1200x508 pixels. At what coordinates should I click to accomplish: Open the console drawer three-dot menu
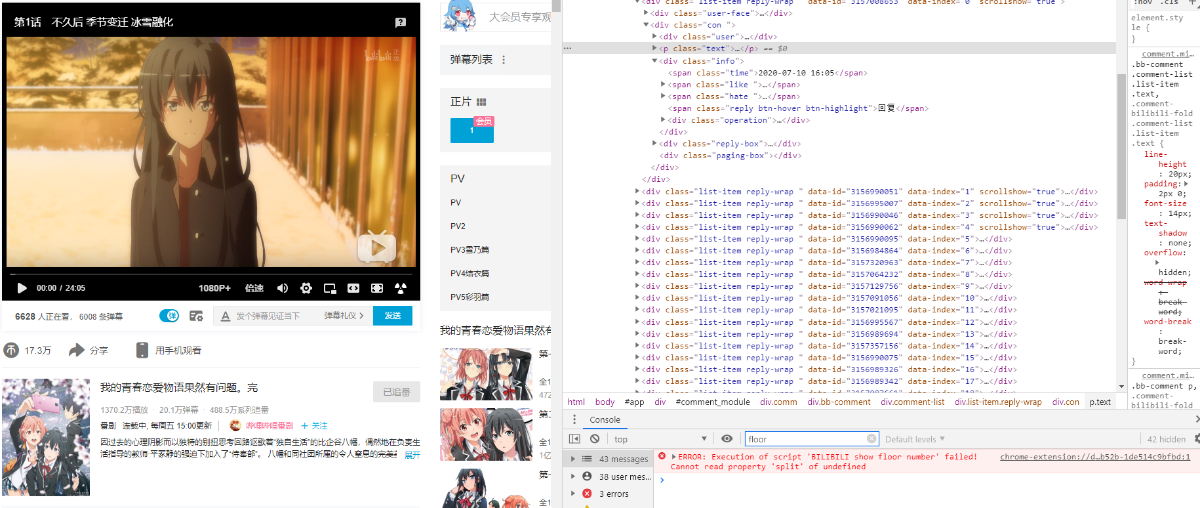574,420
